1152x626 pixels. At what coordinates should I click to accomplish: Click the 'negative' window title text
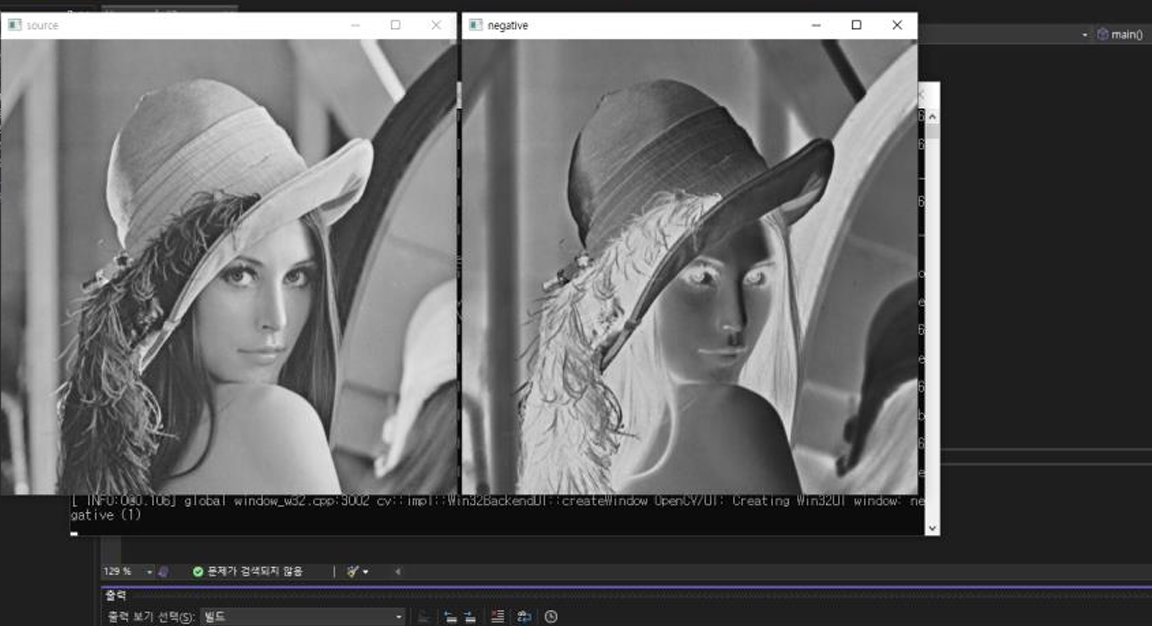click(508, 25)
